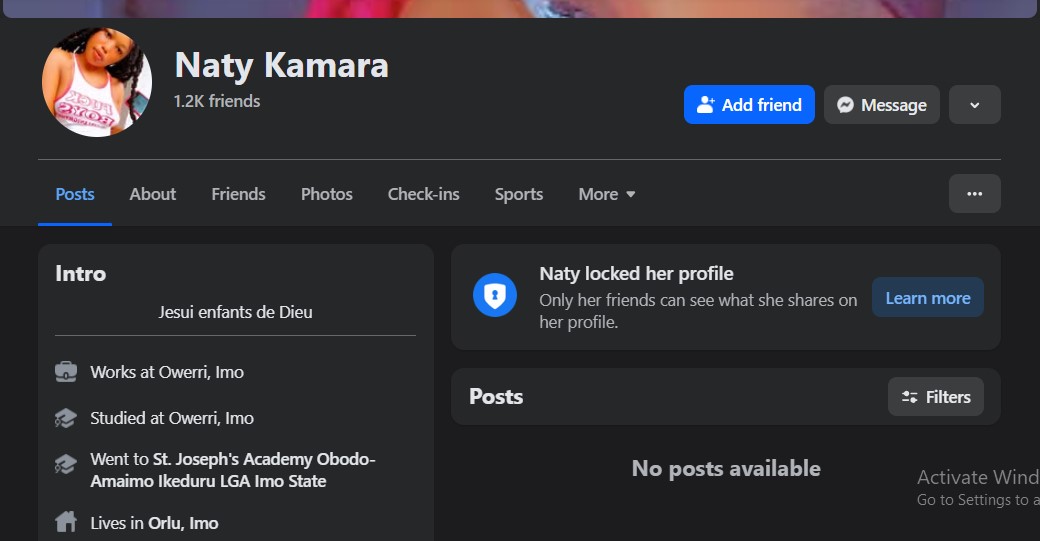
Task: Expand the More tab dropdown
Action: 607,194
